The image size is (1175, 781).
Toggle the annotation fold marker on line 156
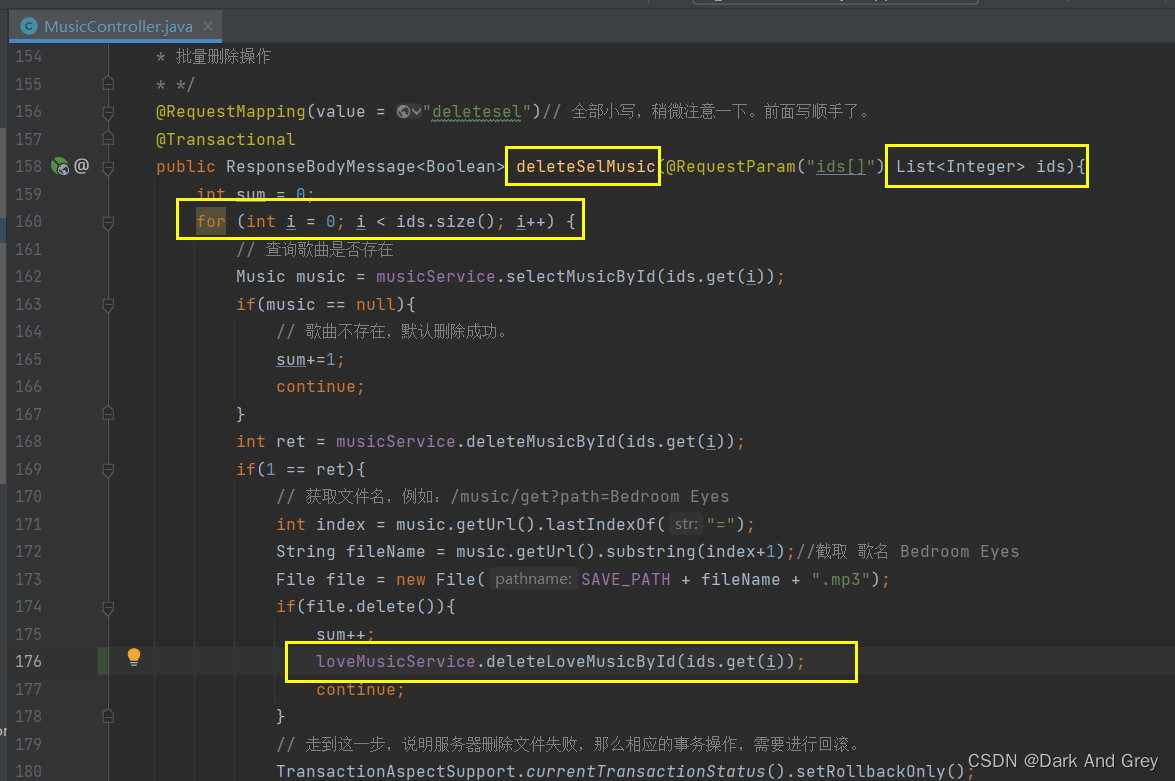[x=108, y=112]
